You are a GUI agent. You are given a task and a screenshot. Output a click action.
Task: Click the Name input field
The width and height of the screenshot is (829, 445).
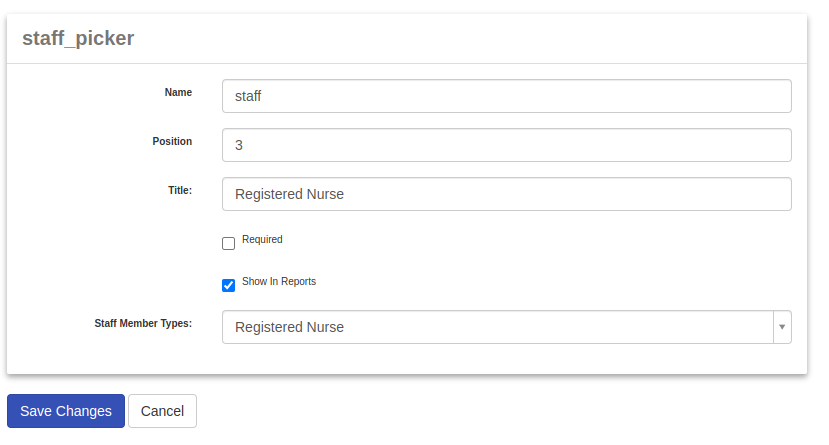pyautogui.click(x=506, y=96)
